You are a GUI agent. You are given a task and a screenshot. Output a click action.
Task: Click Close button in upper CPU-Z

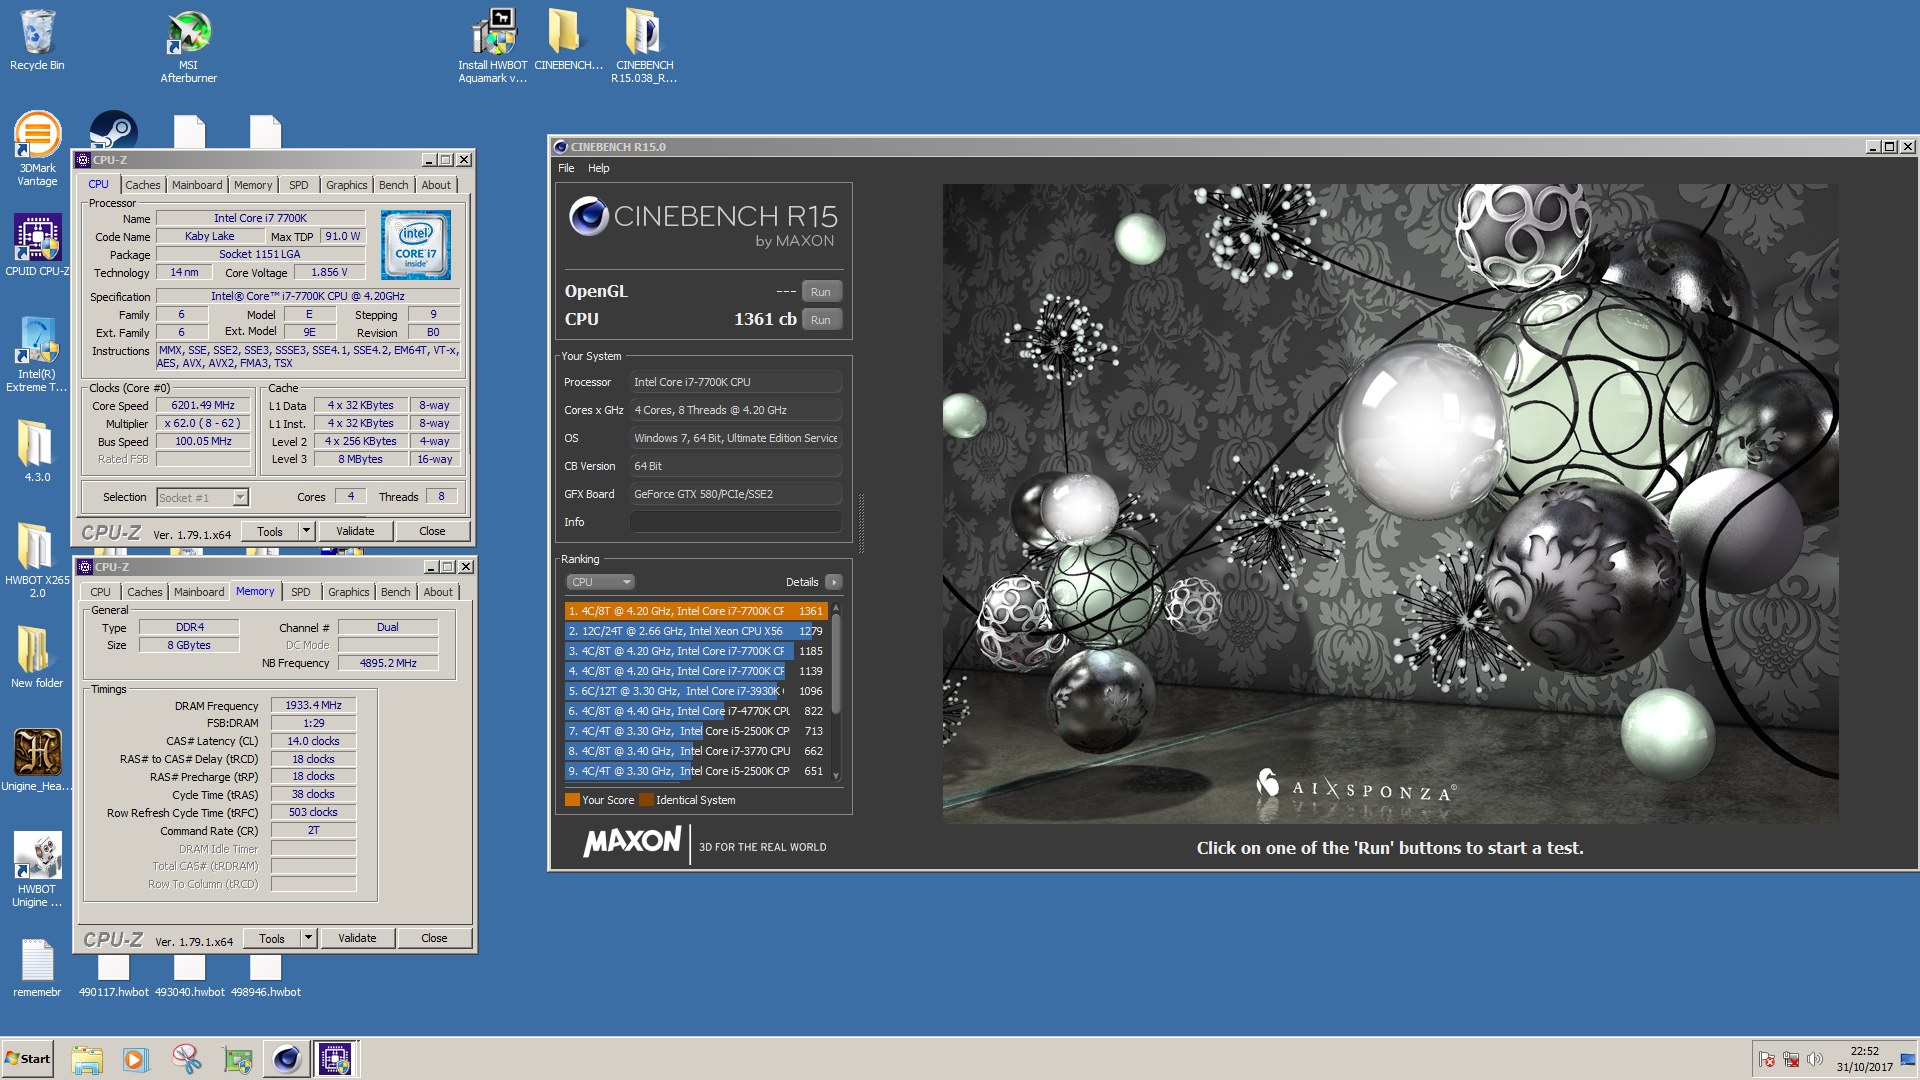(x=432, y=531)
